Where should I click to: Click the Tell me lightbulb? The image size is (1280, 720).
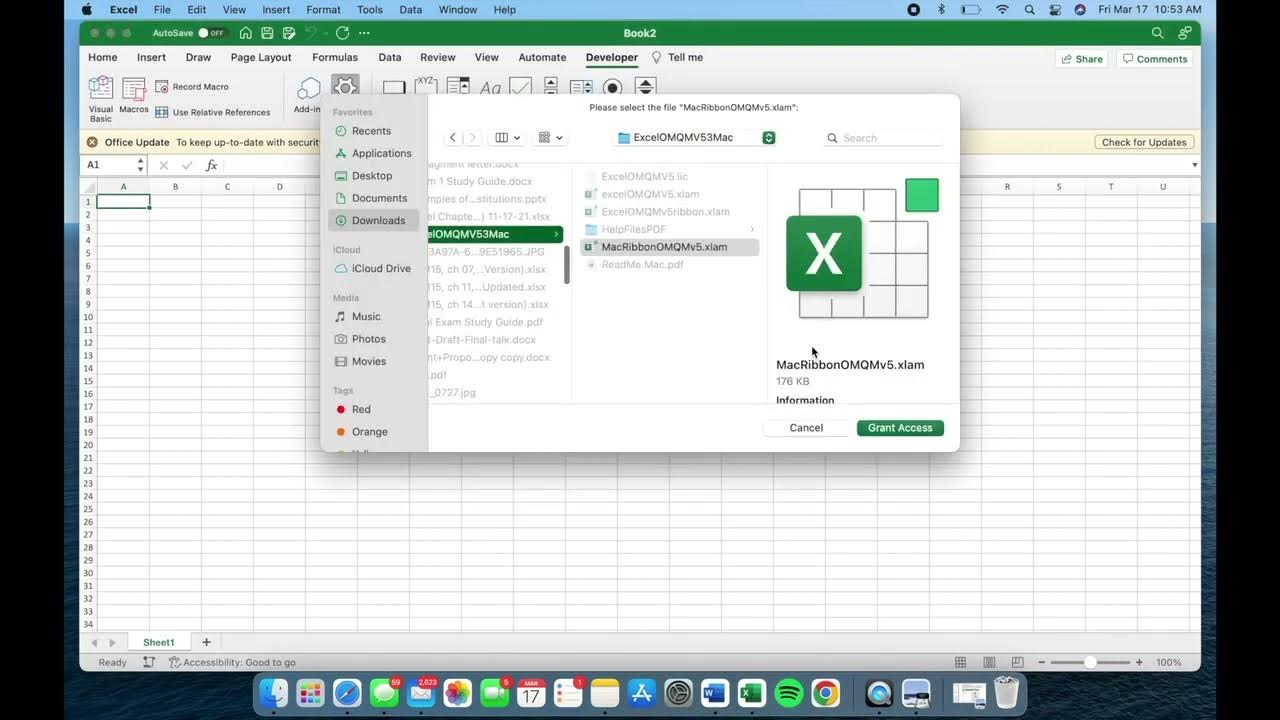657,57
